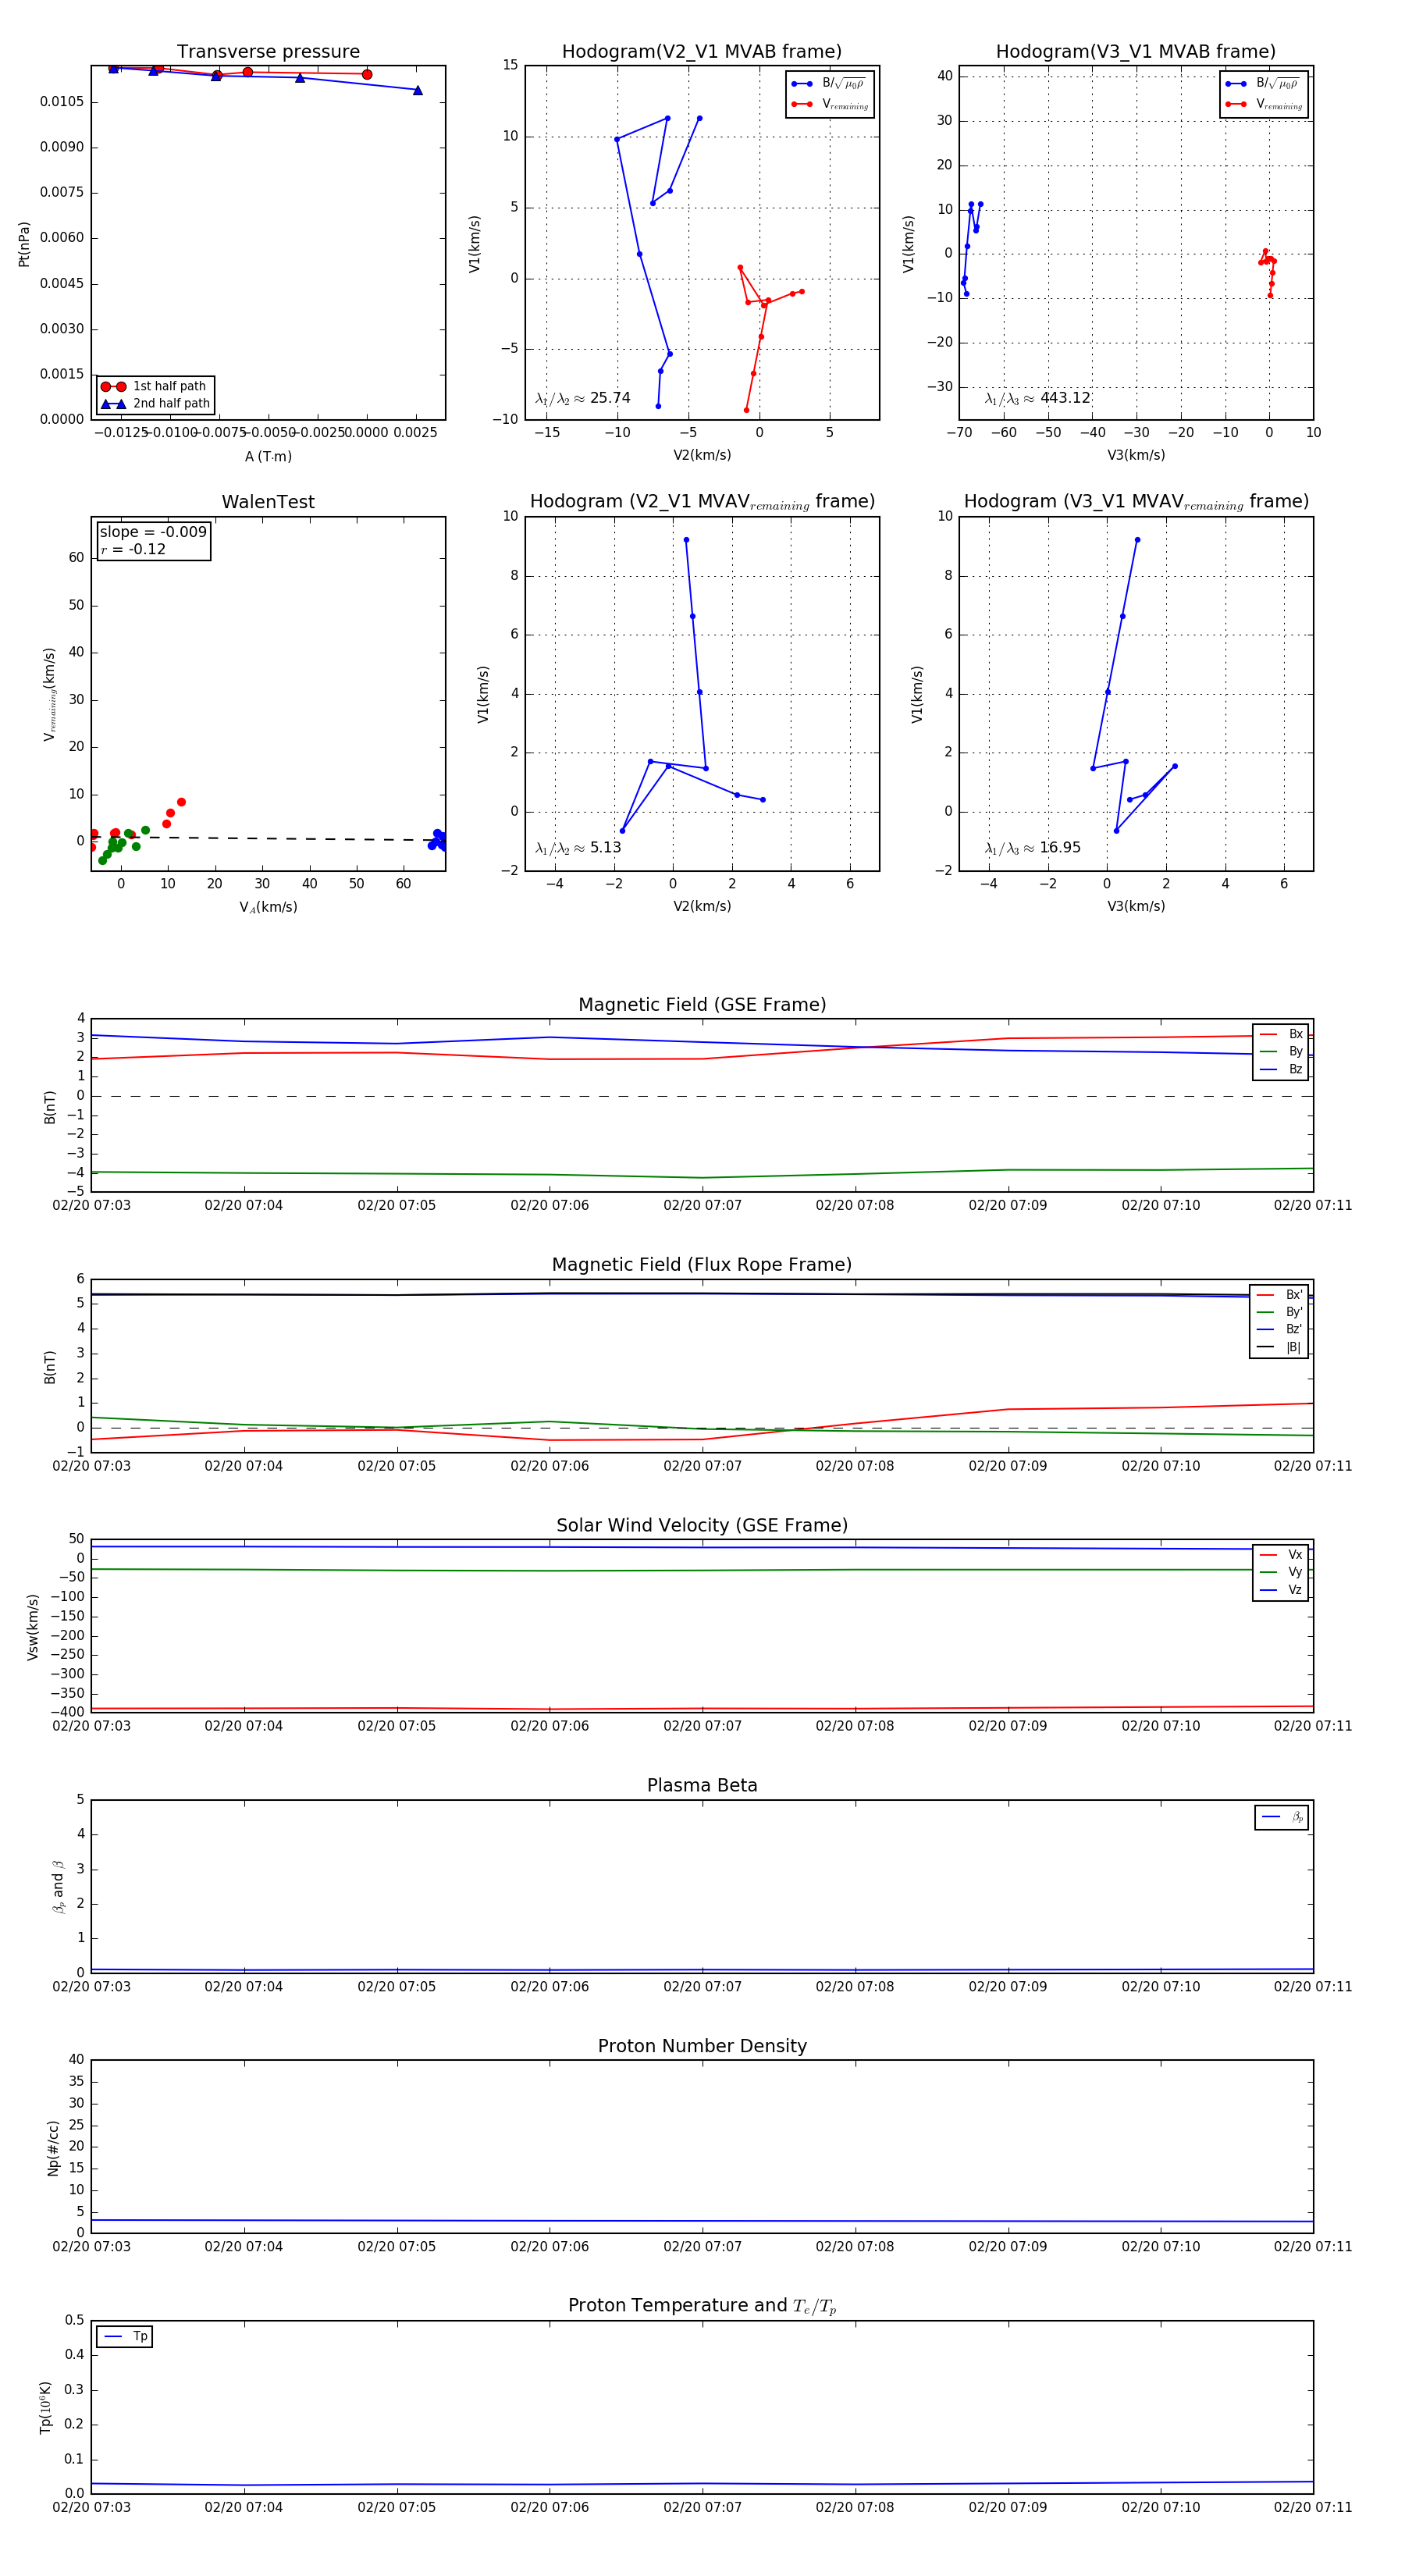1405x2576 pixels.
Task: Click the "1st half path" legend entry
Action: 155,386
